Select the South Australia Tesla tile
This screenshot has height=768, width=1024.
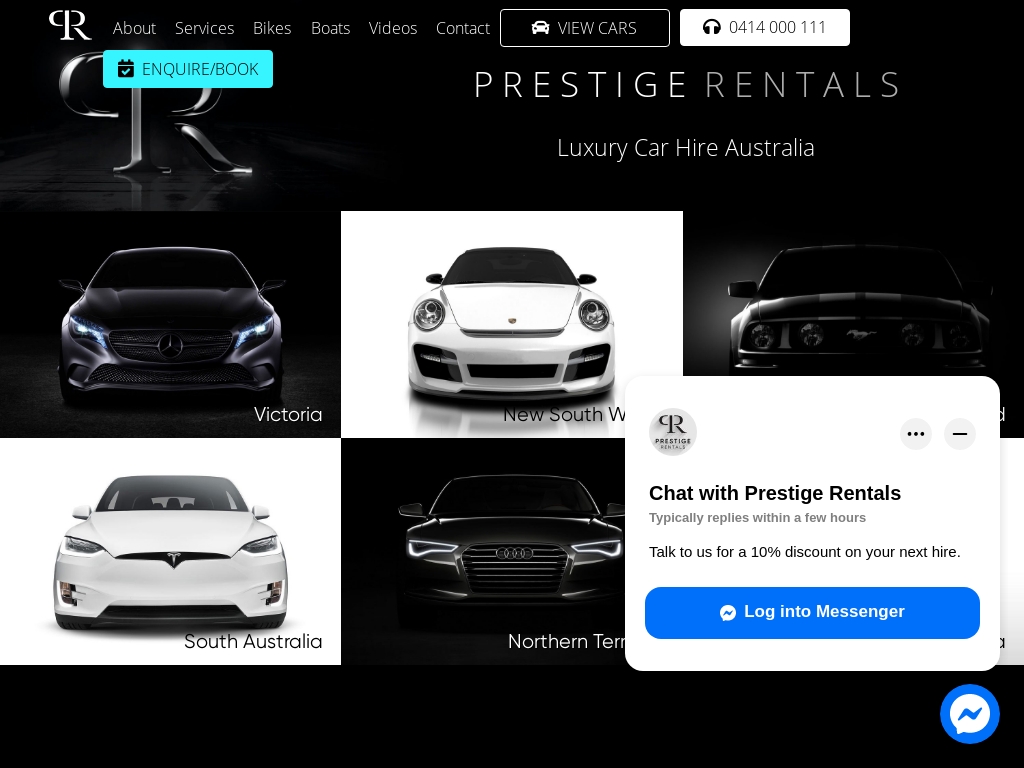[170, 552]
